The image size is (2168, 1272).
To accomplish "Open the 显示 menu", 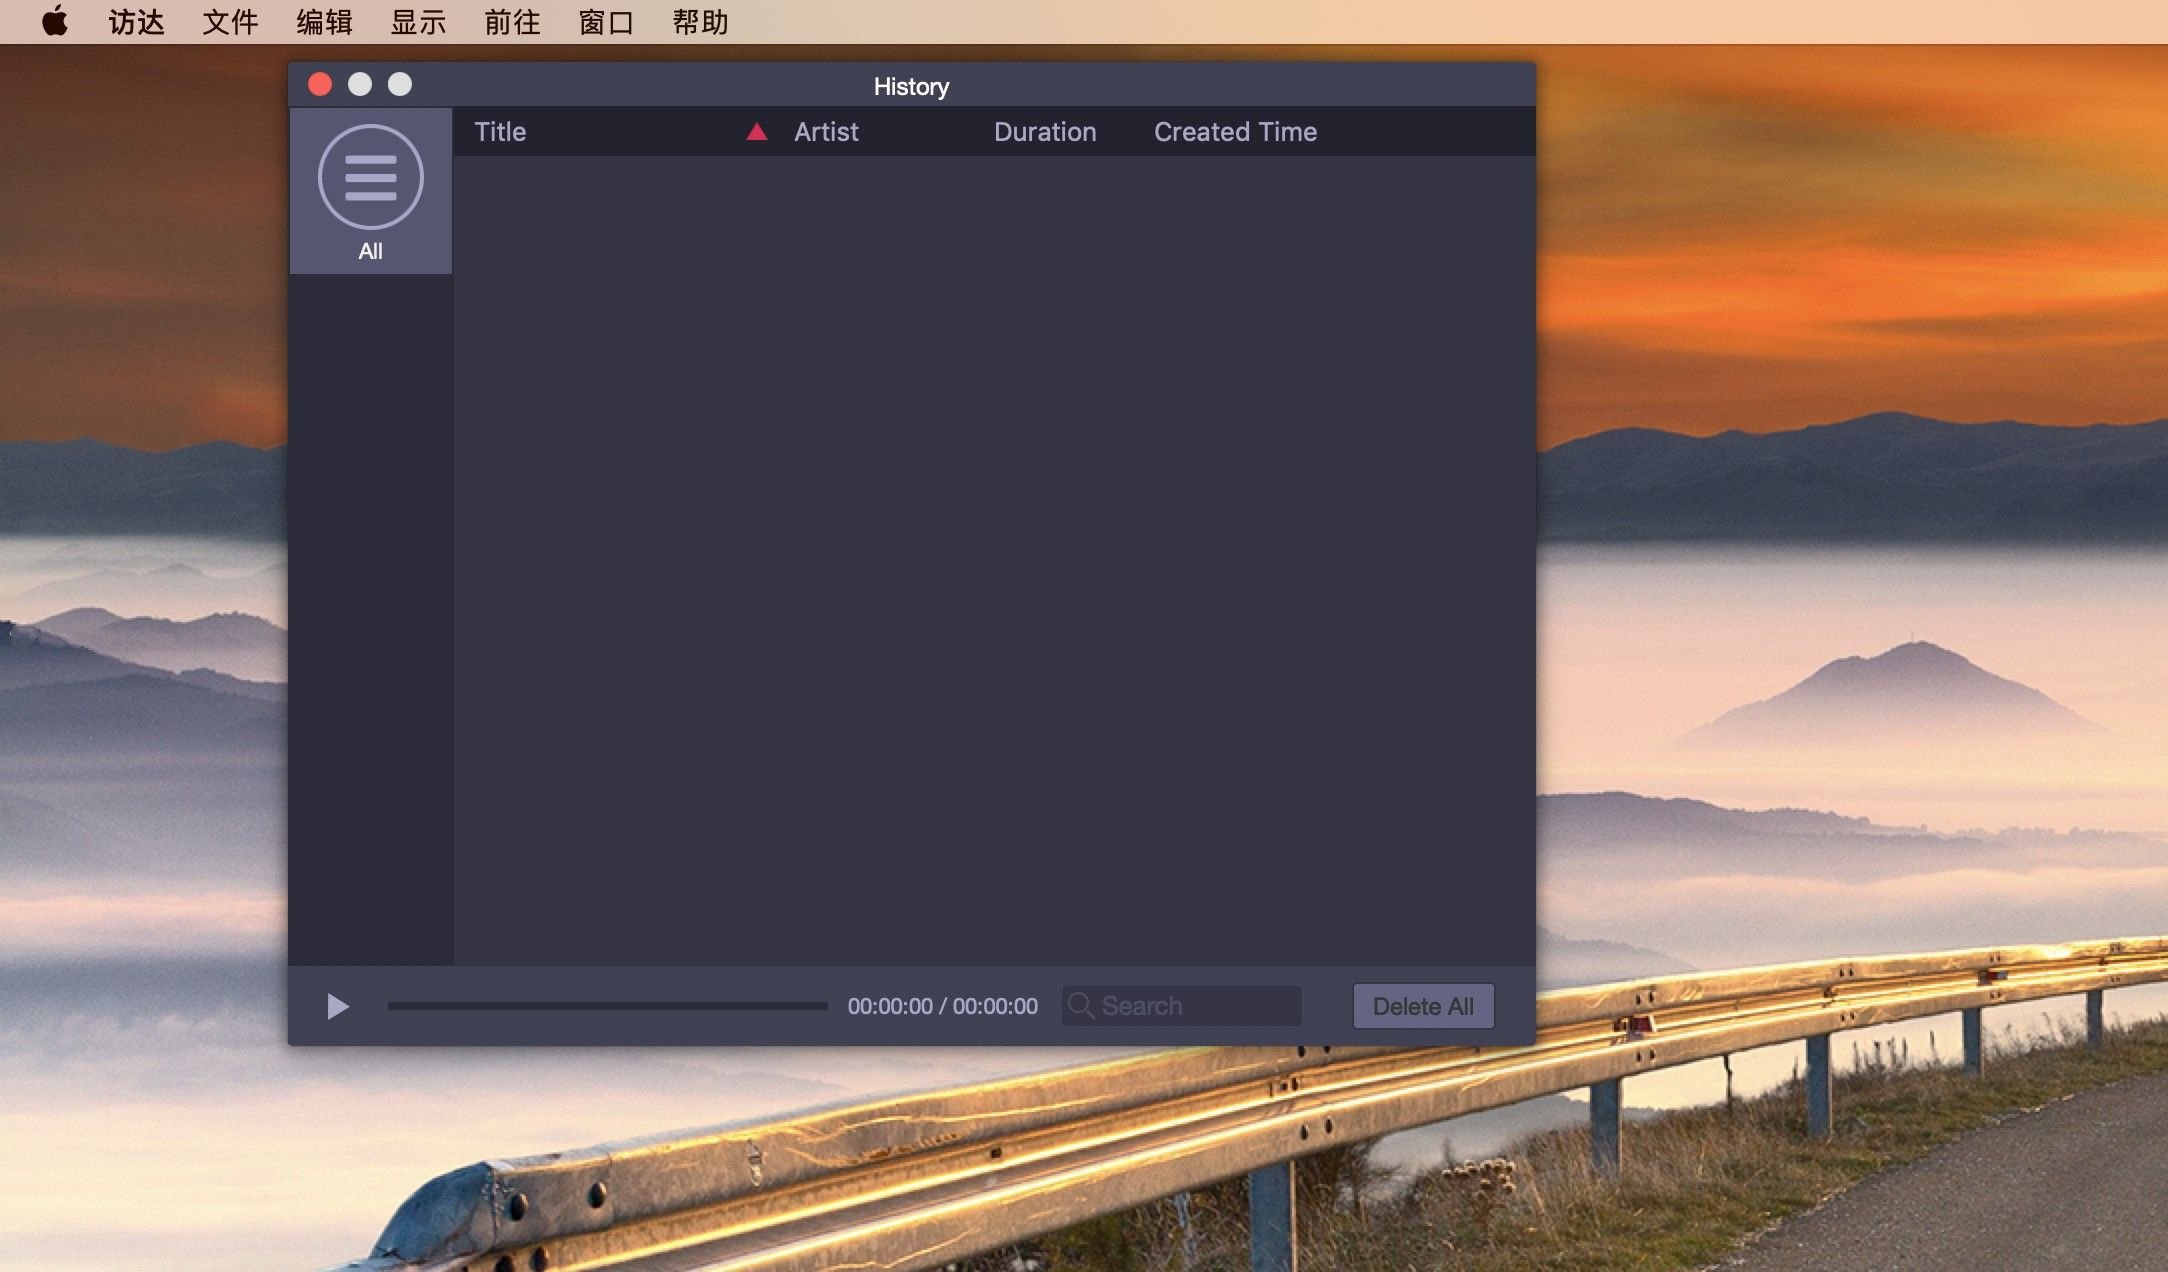I will (x=418, y=22).
